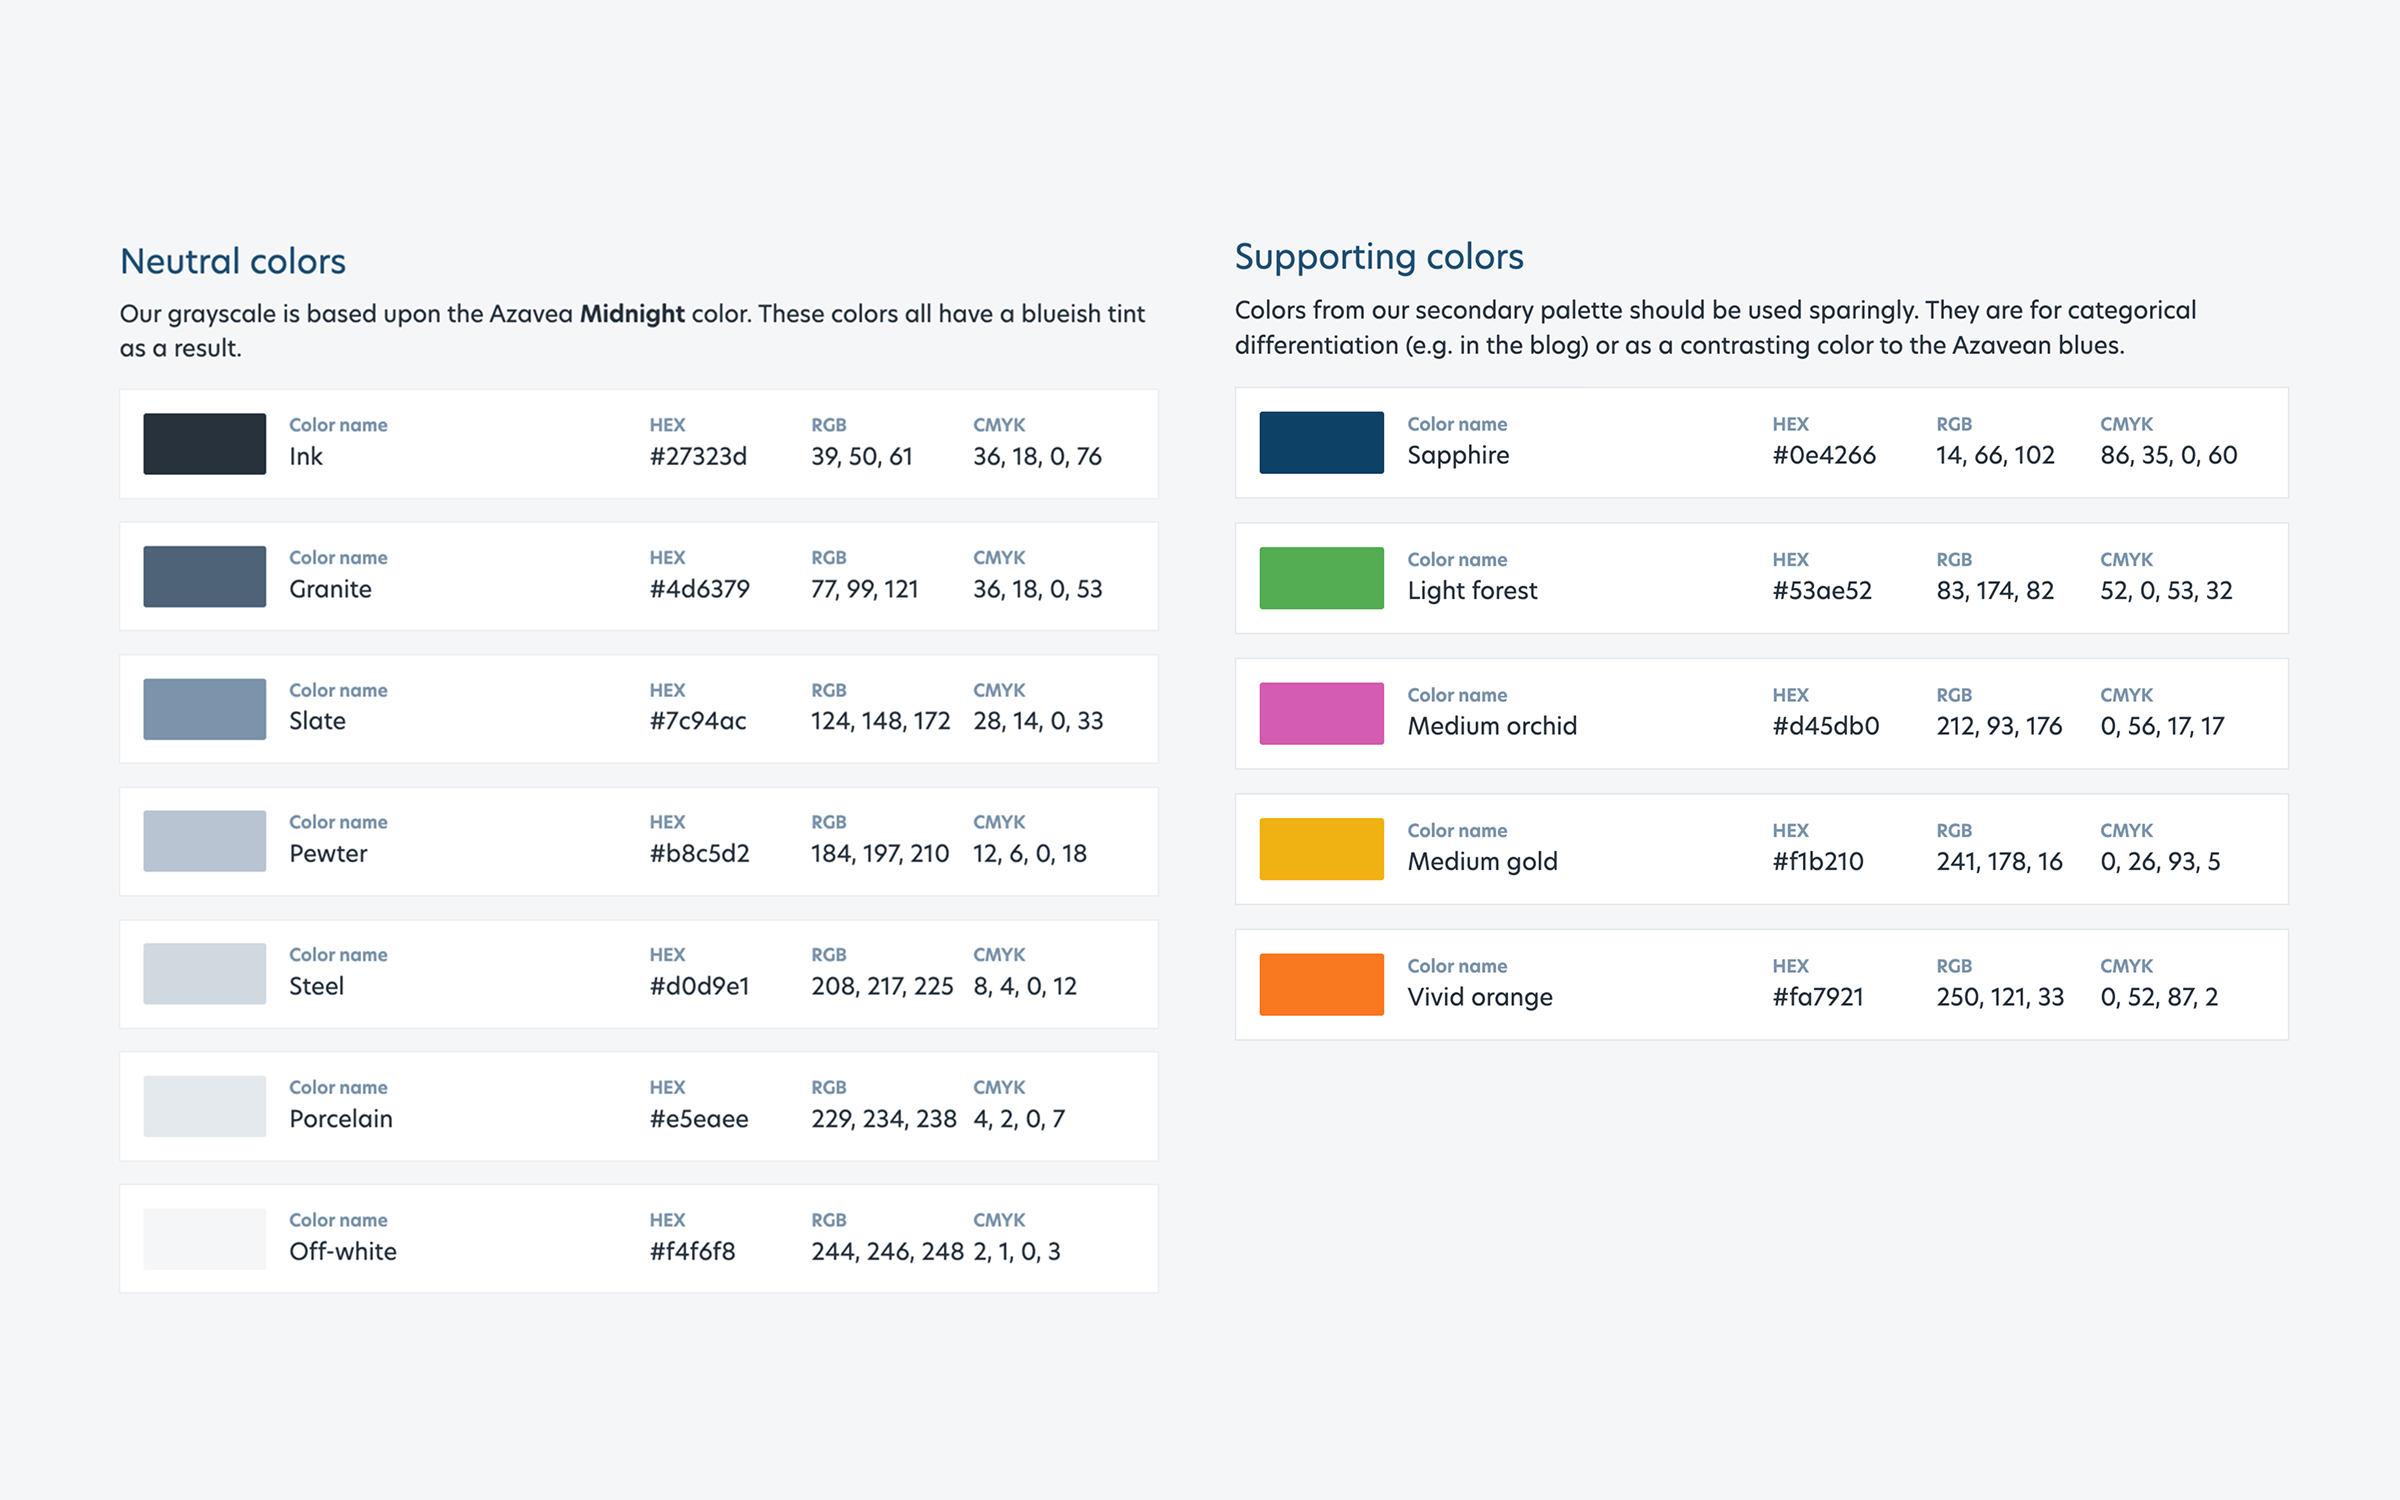Click the bold Midnight word
Image resolution: width=2400 pixels, height=1500 pixels.
point(632,314)
